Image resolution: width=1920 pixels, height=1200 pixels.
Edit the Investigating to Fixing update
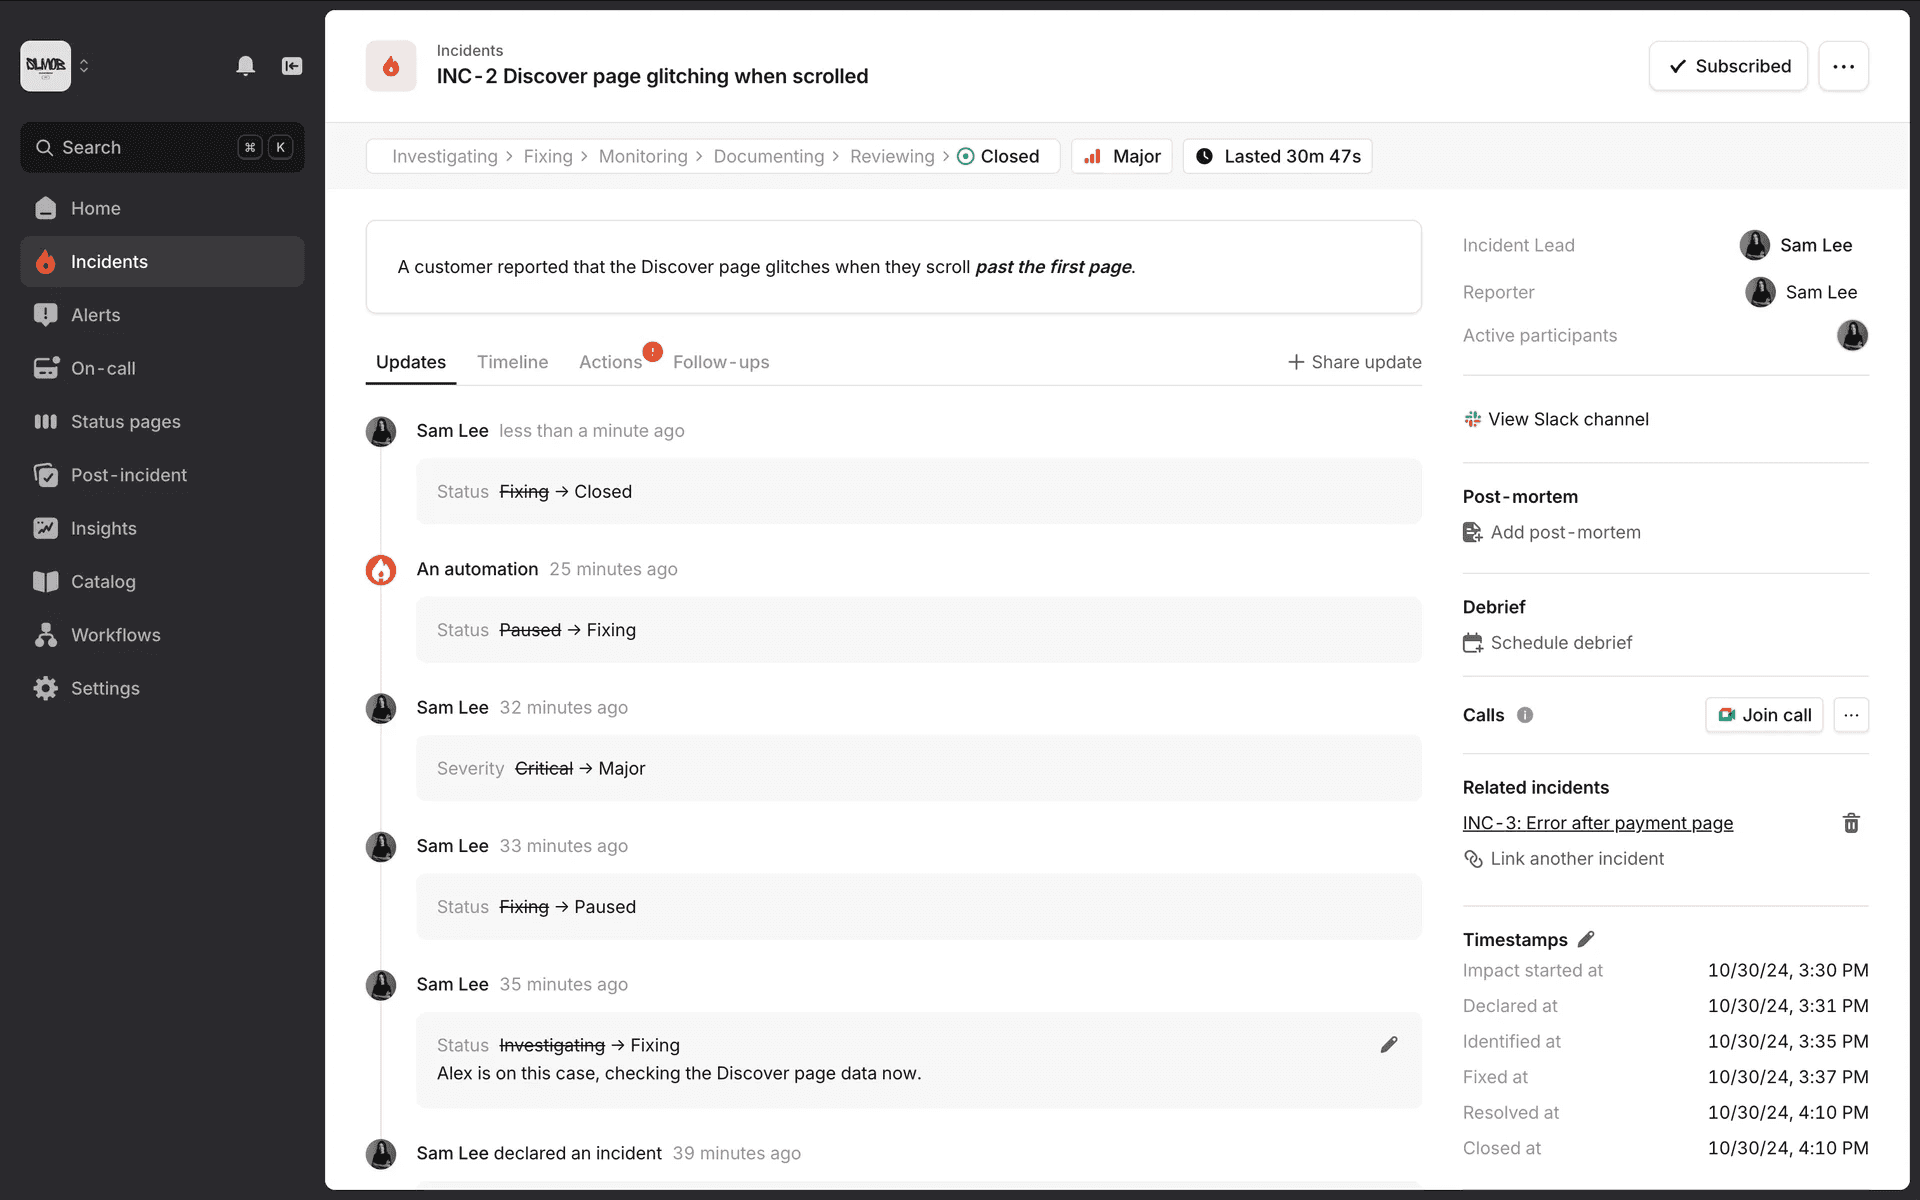[x=1389, y=1045]
